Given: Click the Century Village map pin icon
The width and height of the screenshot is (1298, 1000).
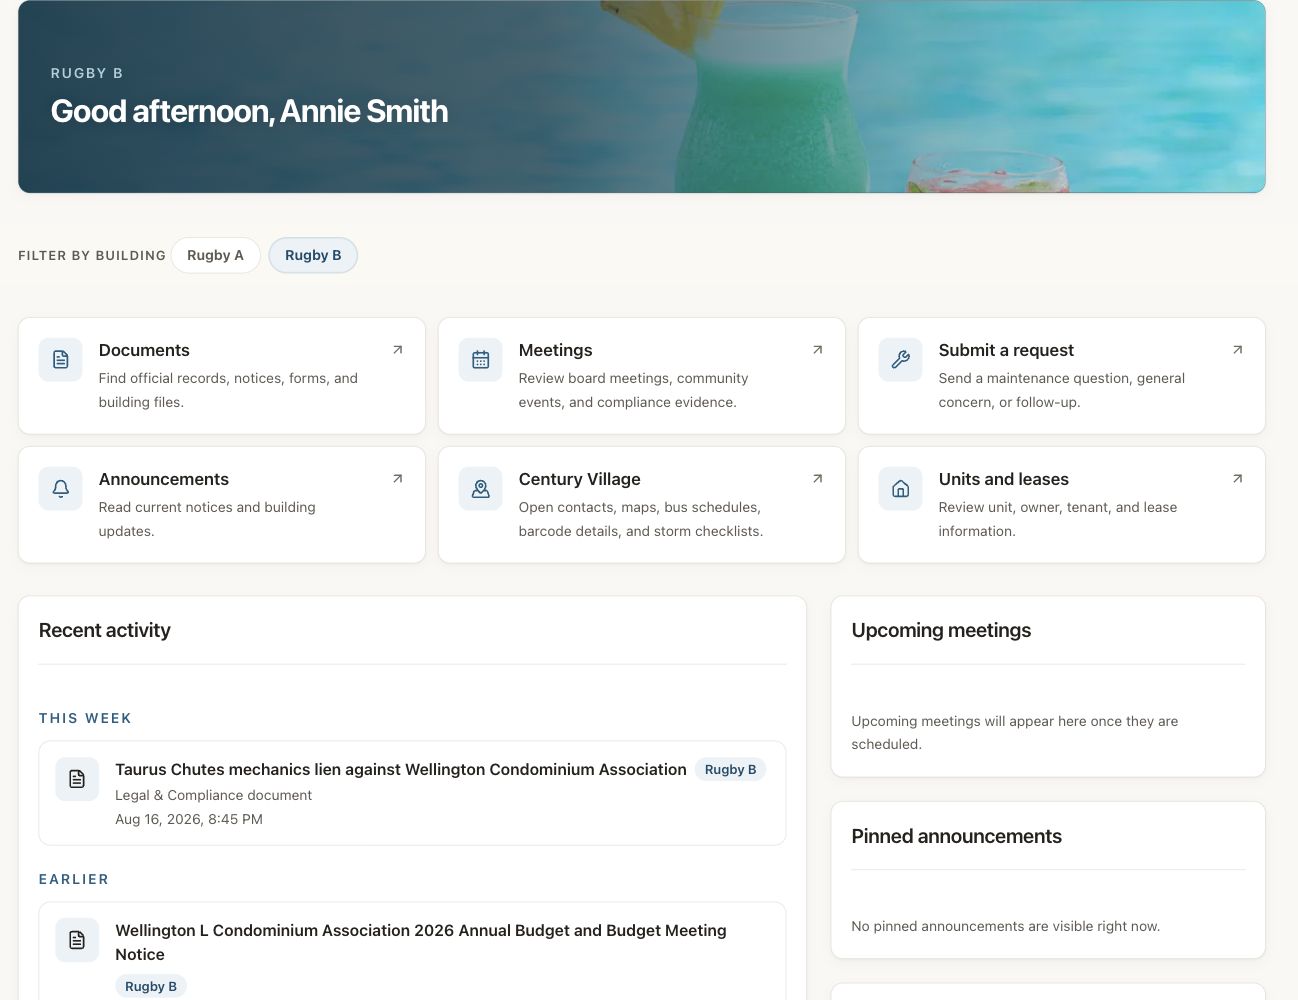Looking at the screenshot, I should 481,488.
